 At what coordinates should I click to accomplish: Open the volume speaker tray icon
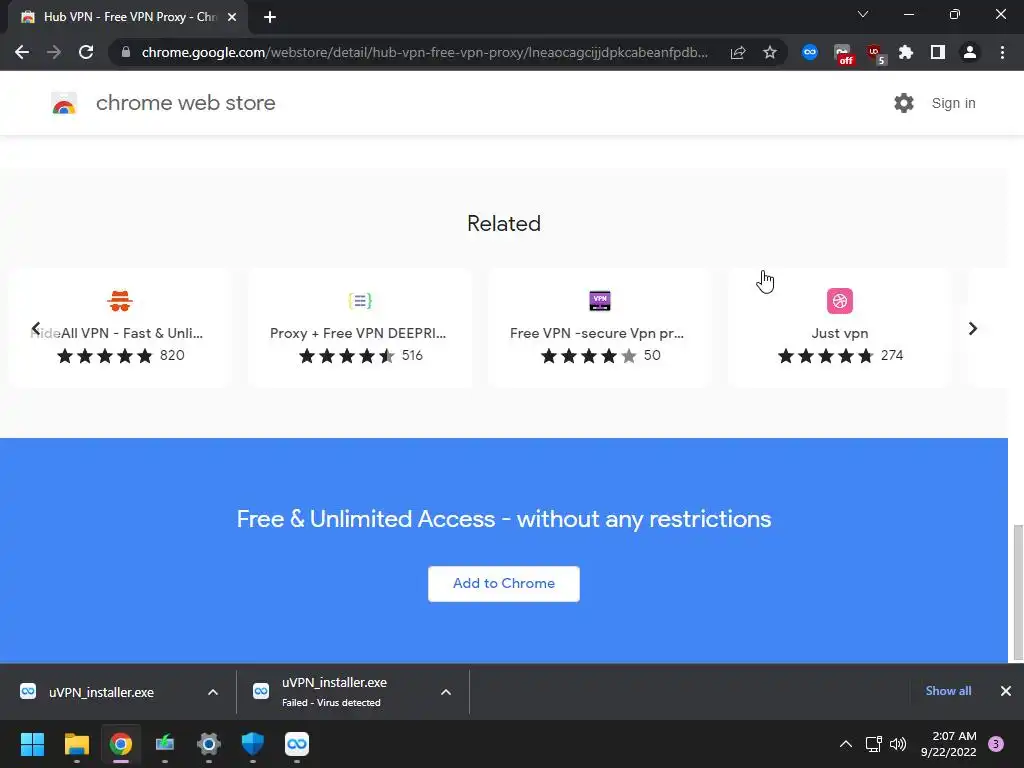pos(898,744)
